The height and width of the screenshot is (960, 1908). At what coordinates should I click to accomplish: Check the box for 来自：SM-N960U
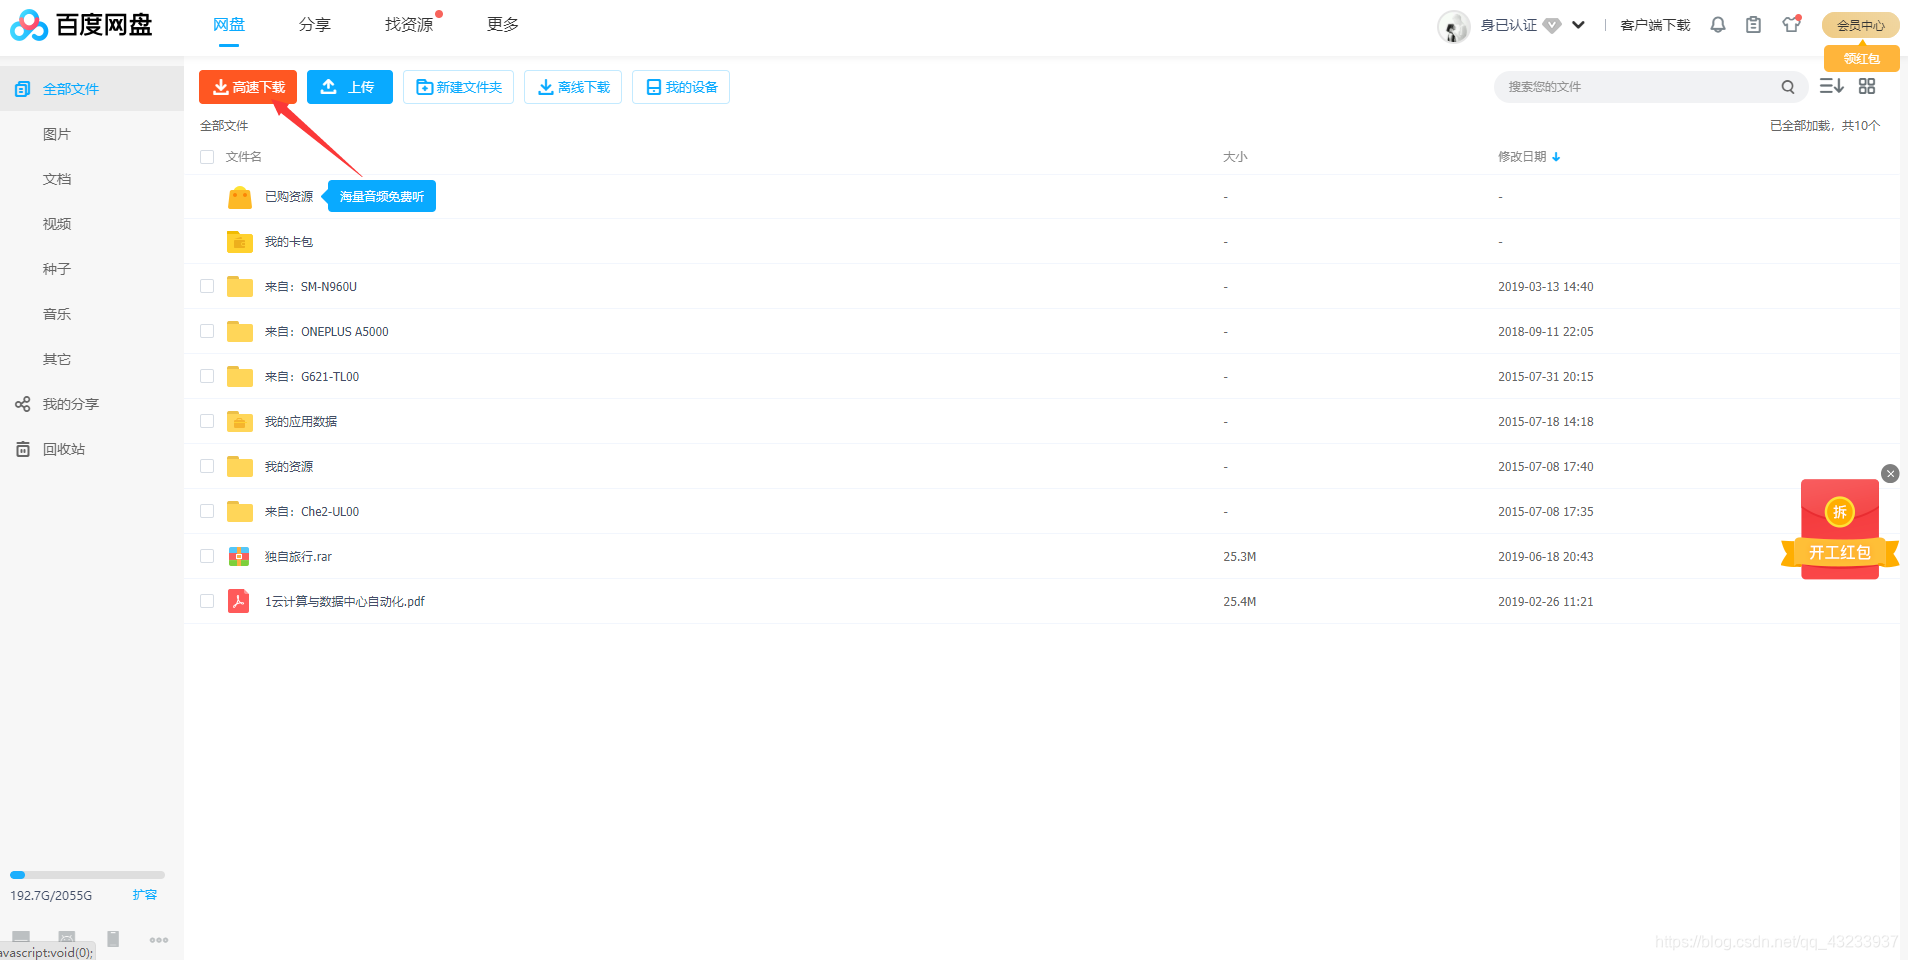click(x=207, y=286)
